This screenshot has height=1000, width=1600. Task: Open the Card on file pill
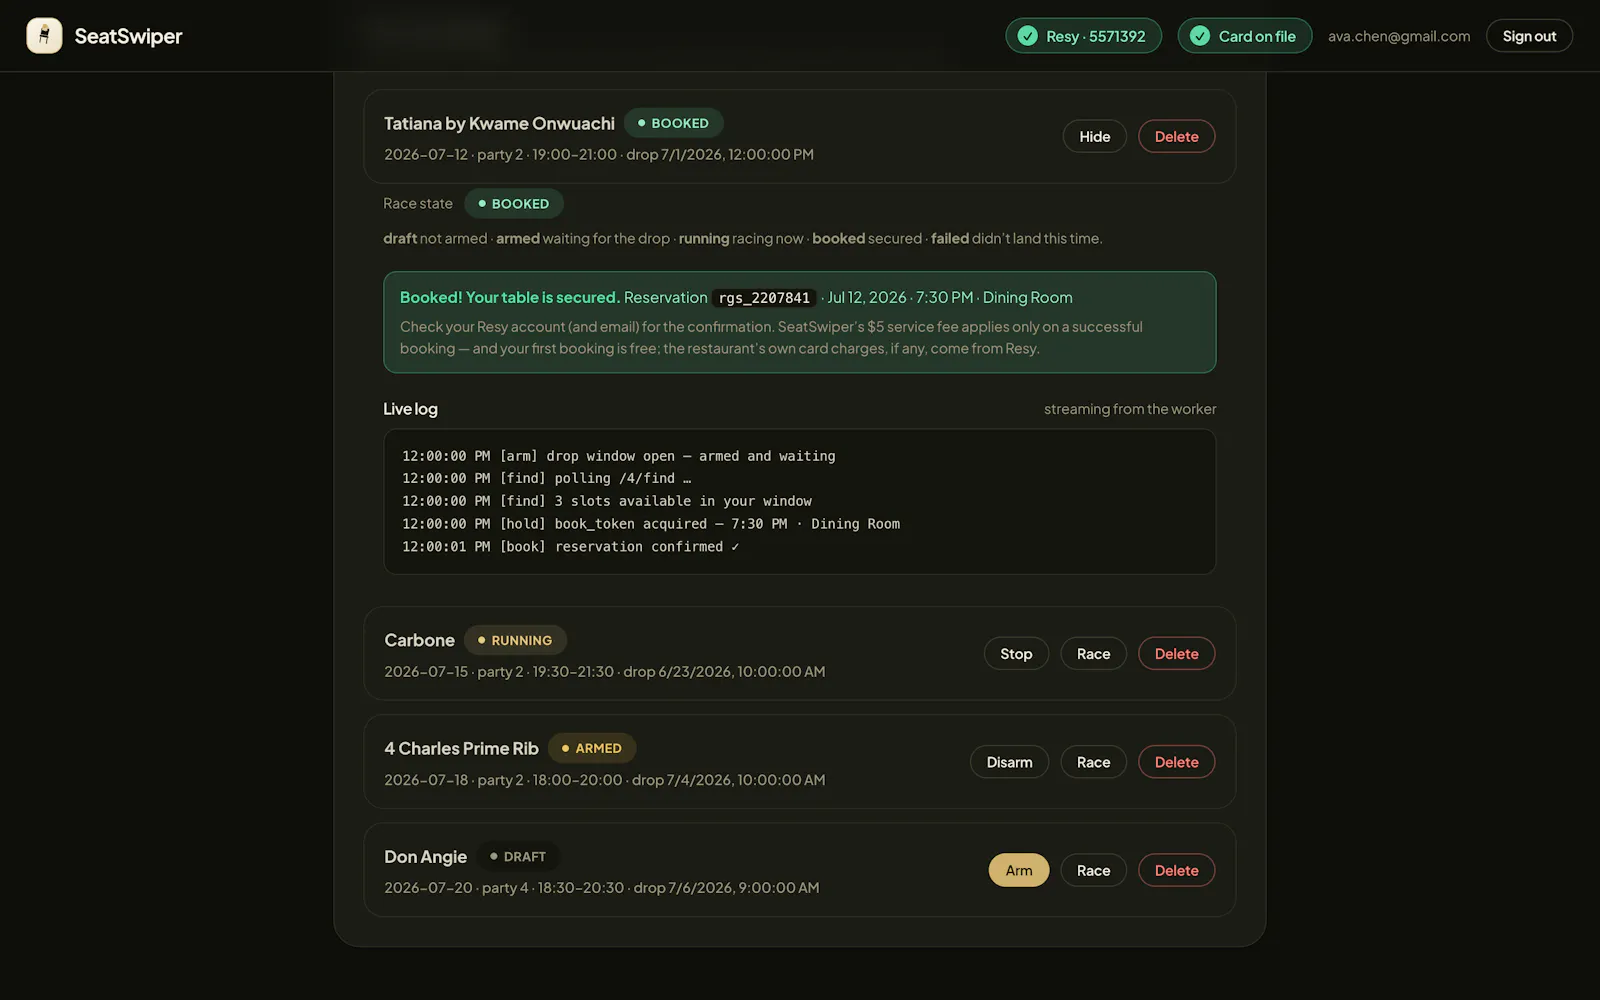pyautogui.click(x=1244, y=36)
